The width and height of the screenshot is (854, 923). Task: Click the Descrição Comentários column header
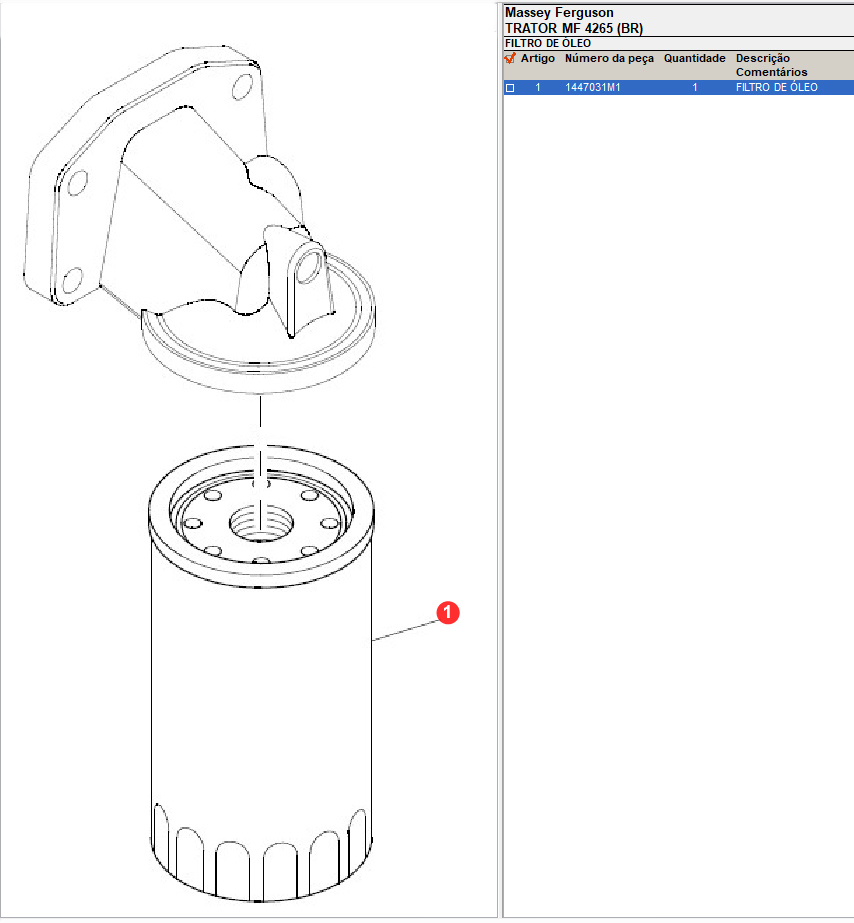(771, 65)
